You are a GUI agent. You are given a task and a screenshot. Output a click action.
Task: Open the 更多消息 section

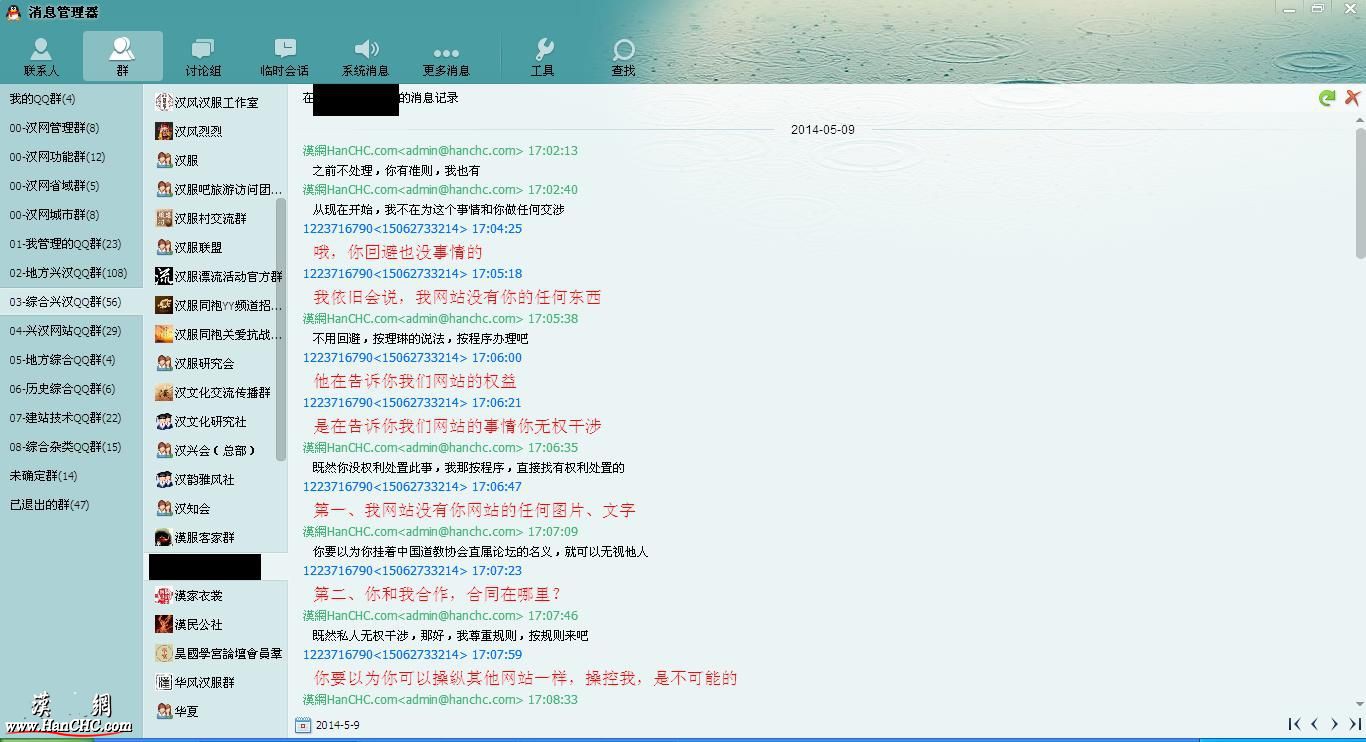pyautogui.click(x=446, y=57)
